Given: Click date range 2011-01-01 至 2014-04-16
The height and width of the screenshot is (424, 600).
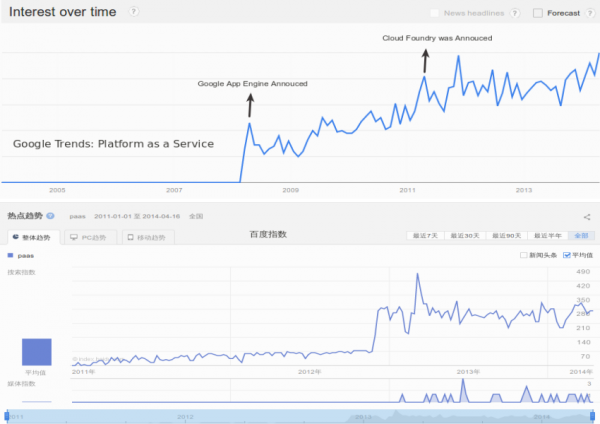Looking at the screenshot, I should [137, 216].
